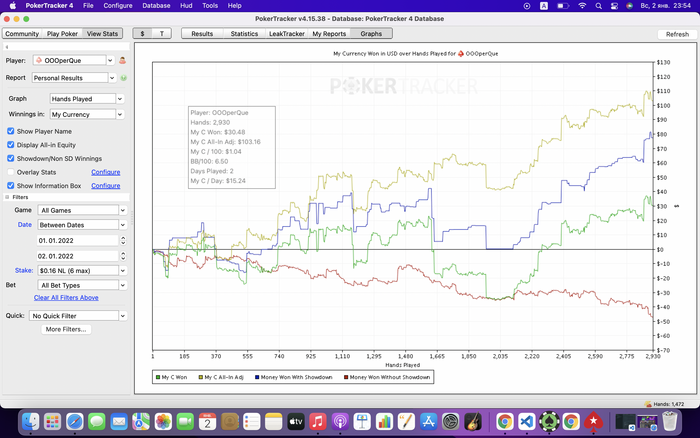Open the Hud menu
Image resolution: width=700 pixels, height=438 pixels.
[x=186, y=6]
